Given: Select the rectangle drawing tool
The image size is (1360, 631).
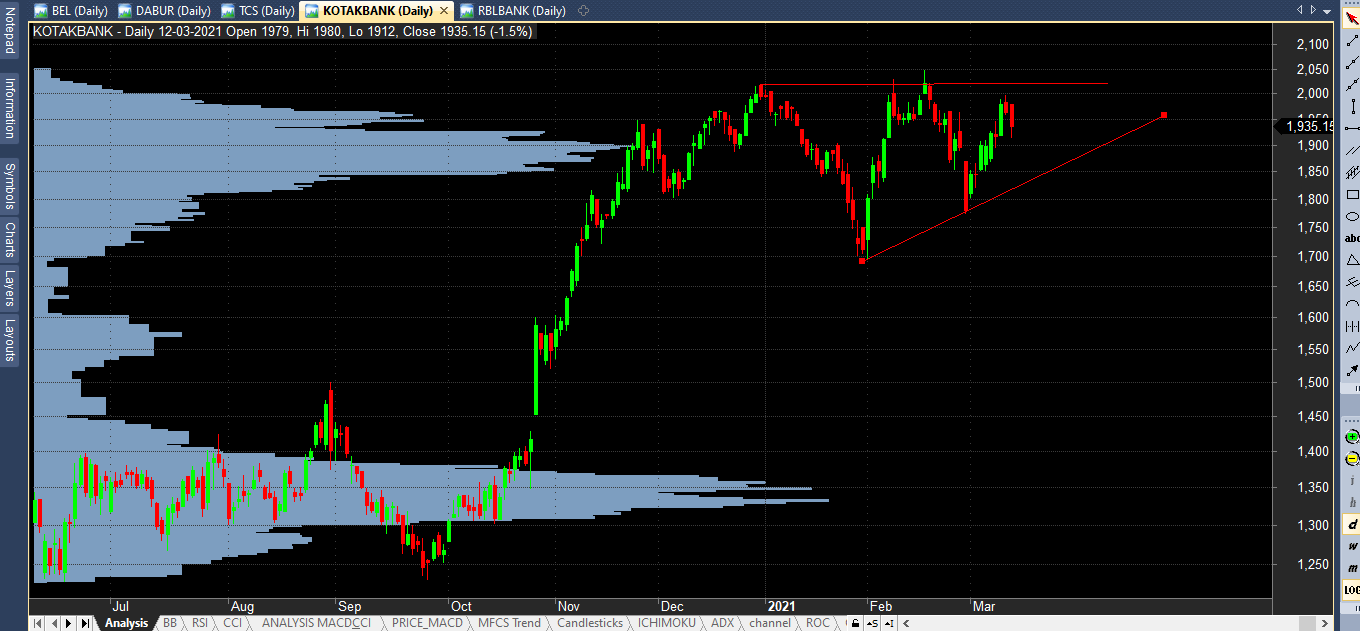Looking at the screenshot, I should (x=1352, y=195).
